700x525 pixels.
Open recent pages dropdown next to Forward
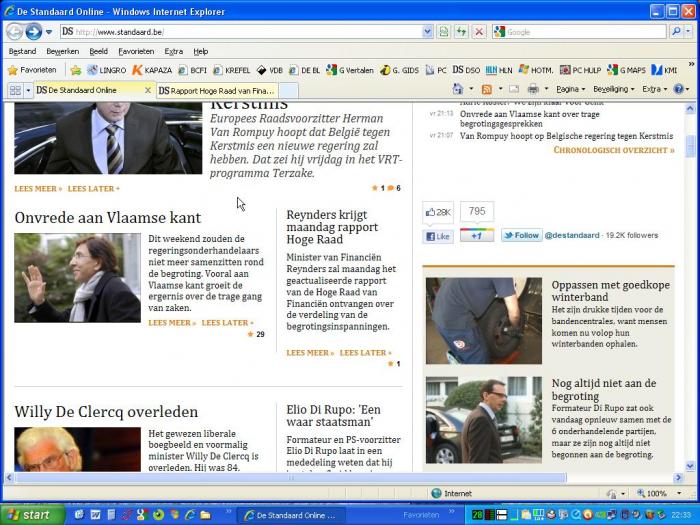(49, 32)
